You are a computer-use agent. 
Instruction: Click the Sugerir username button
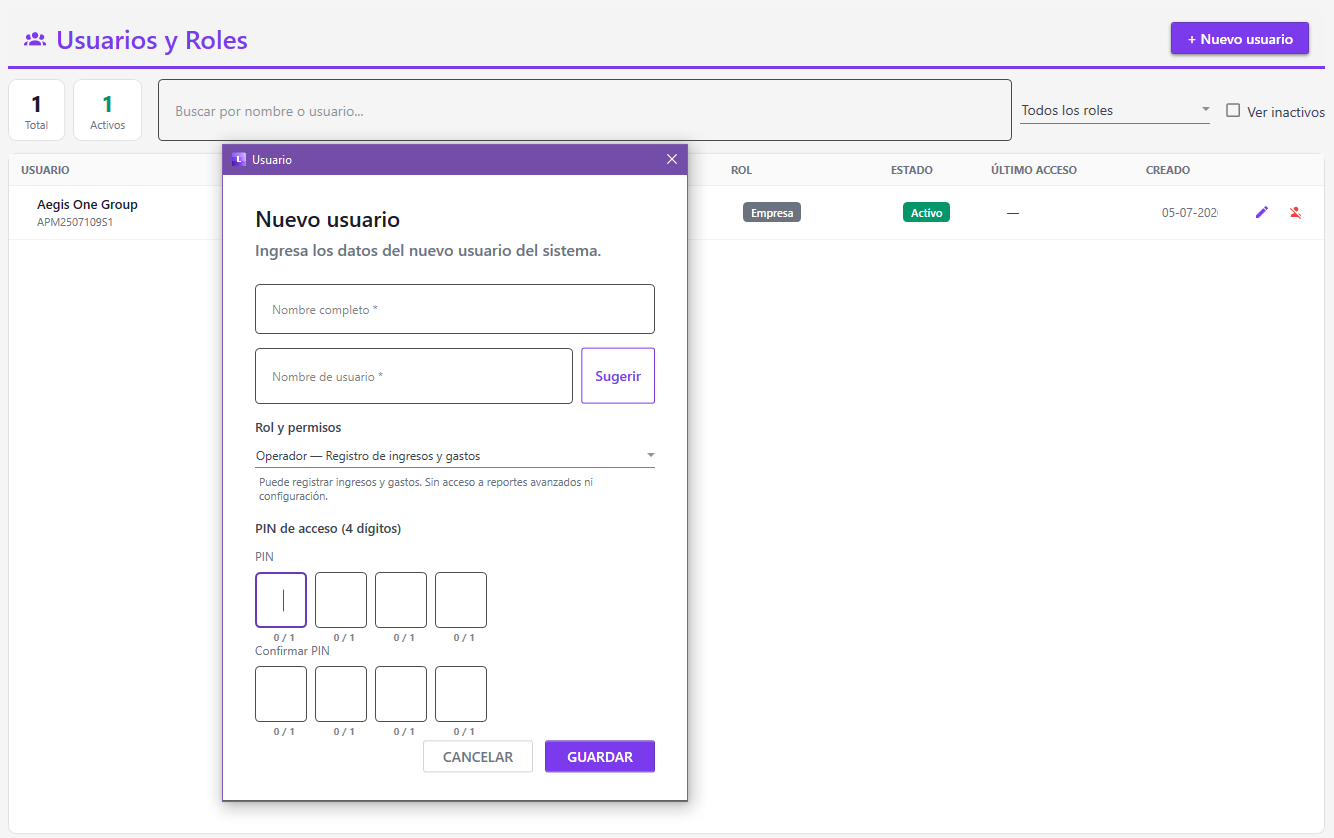[x=618, y=376]
